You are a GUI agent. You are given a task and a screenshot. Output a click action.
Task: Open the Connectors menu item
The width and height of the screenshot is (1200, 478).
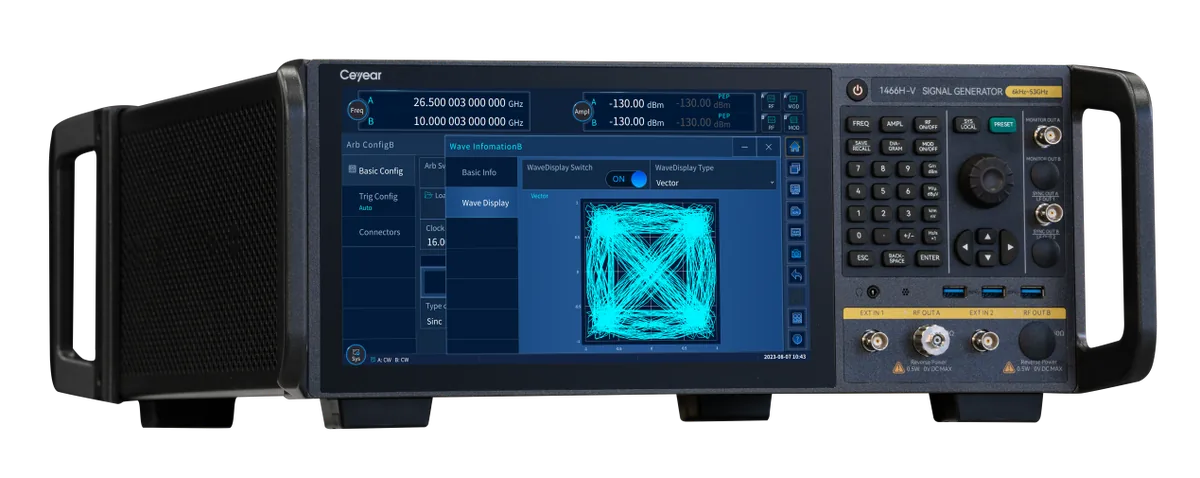379,232
